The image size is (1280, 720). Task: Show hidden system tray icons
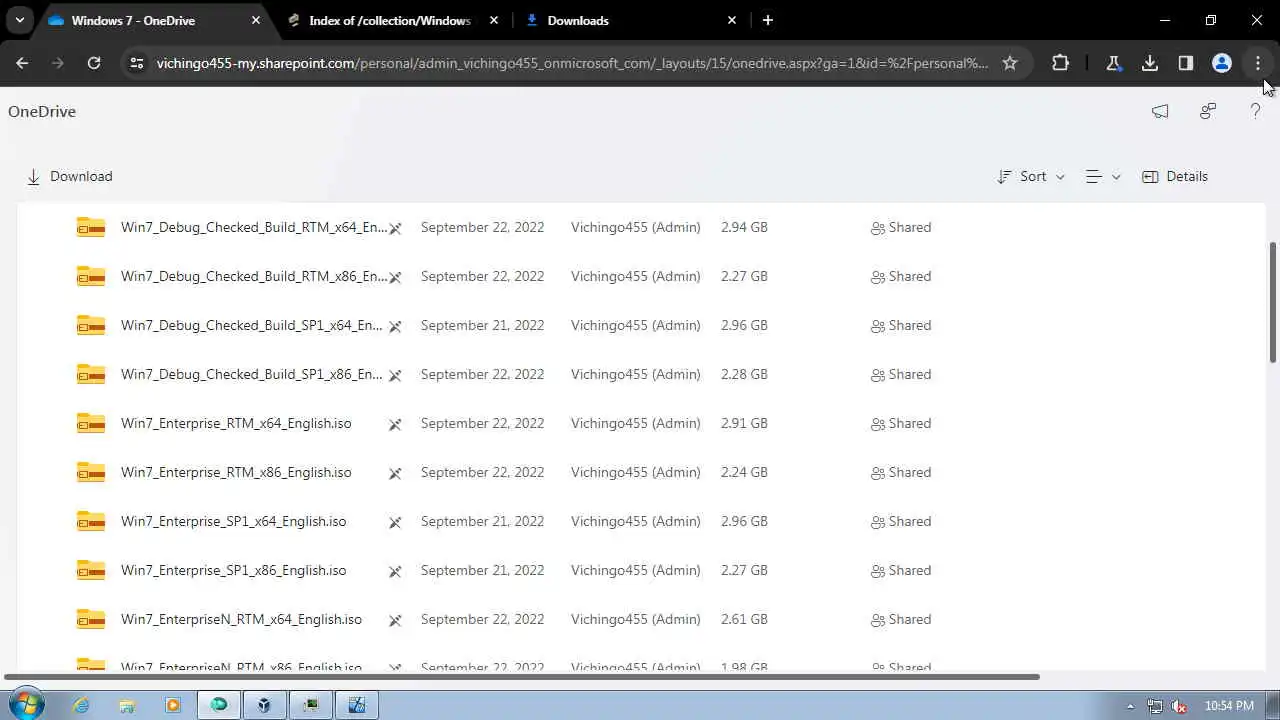(x=1131, y=706)
